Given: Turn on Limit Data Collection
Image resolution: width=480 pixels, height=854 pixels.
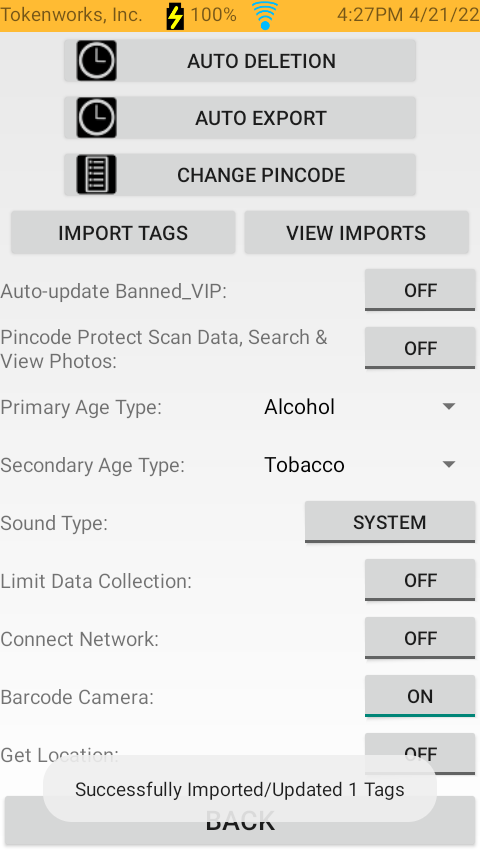Looking at the screenshot, I should tap(420, 580).
